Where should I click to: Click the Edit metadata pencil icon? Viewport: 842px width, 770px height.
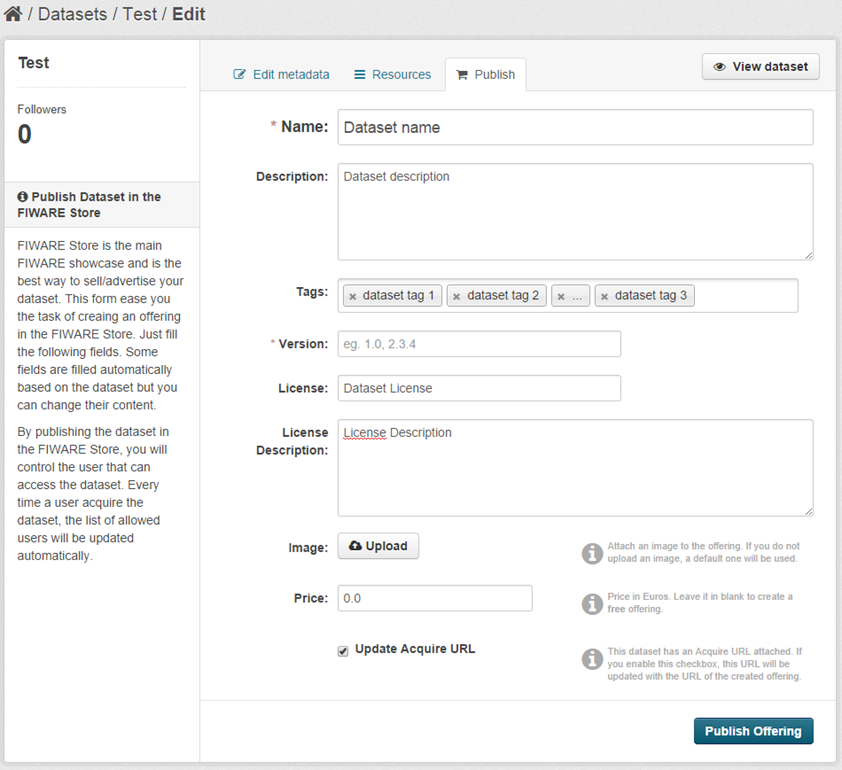239,74
